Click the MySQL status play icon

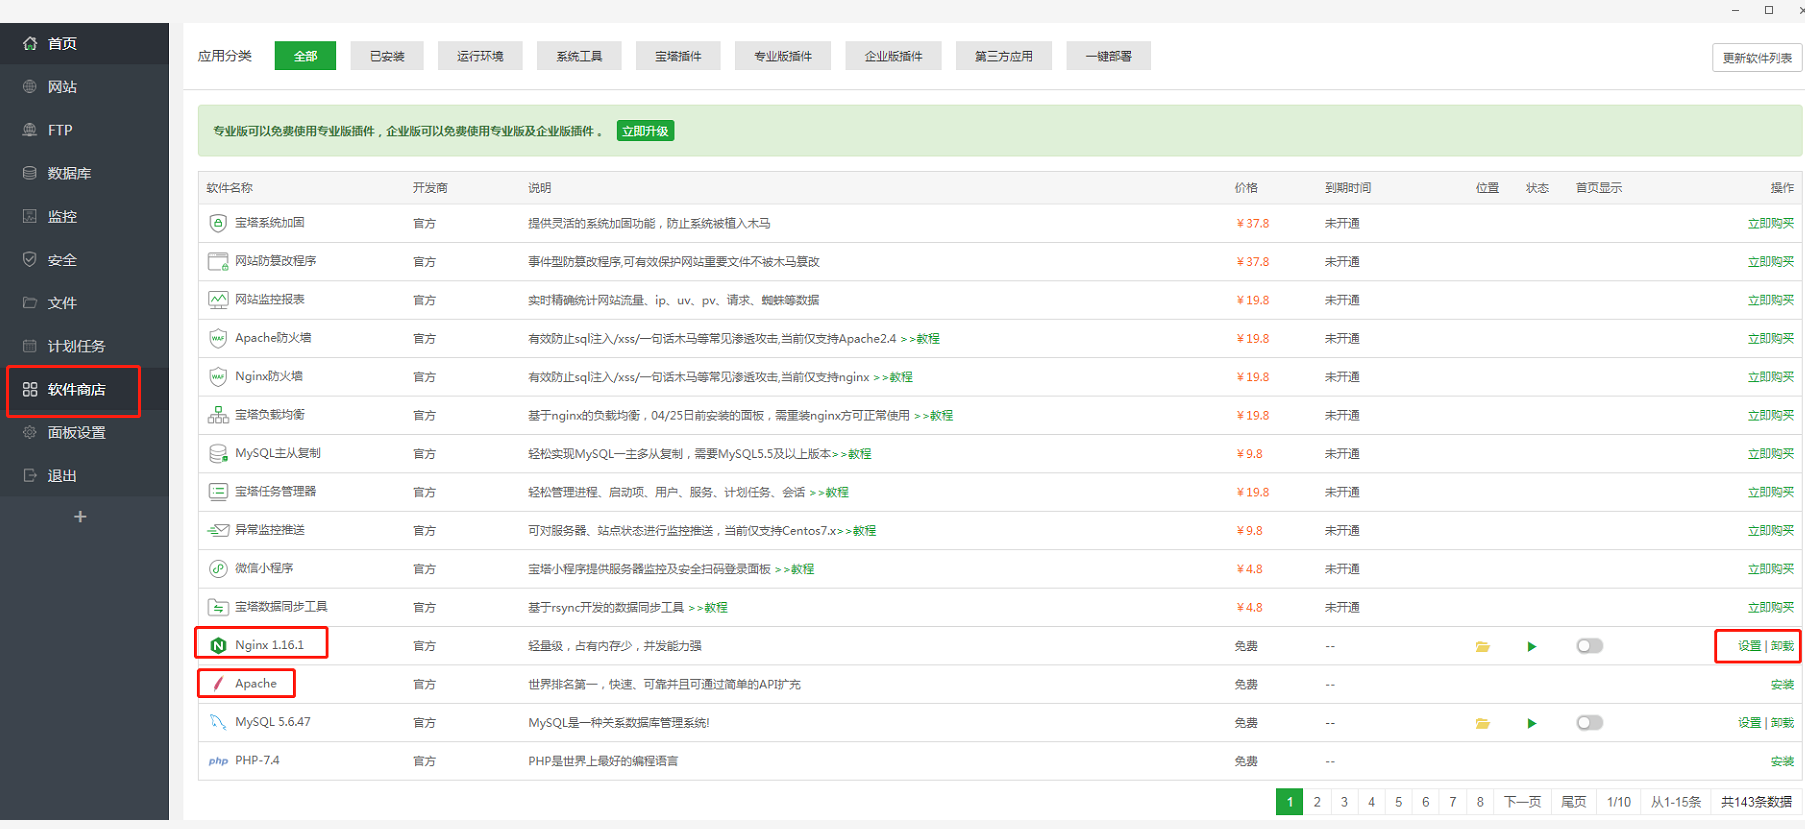point(1532,723)
